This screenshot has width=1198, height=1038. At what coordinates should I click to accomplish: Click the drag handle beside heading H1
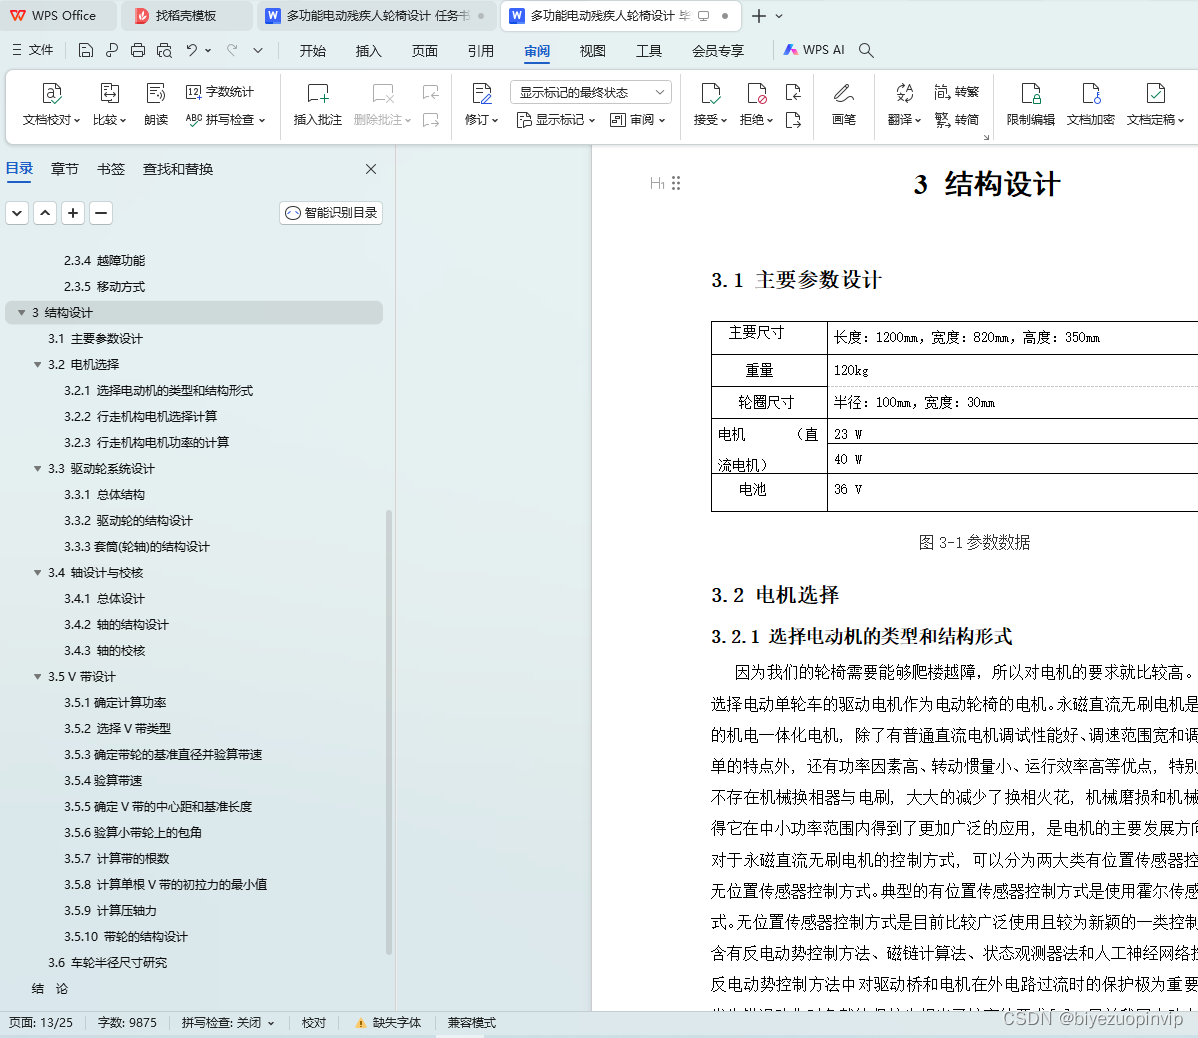pyautogui.click(x=676, y=183)
